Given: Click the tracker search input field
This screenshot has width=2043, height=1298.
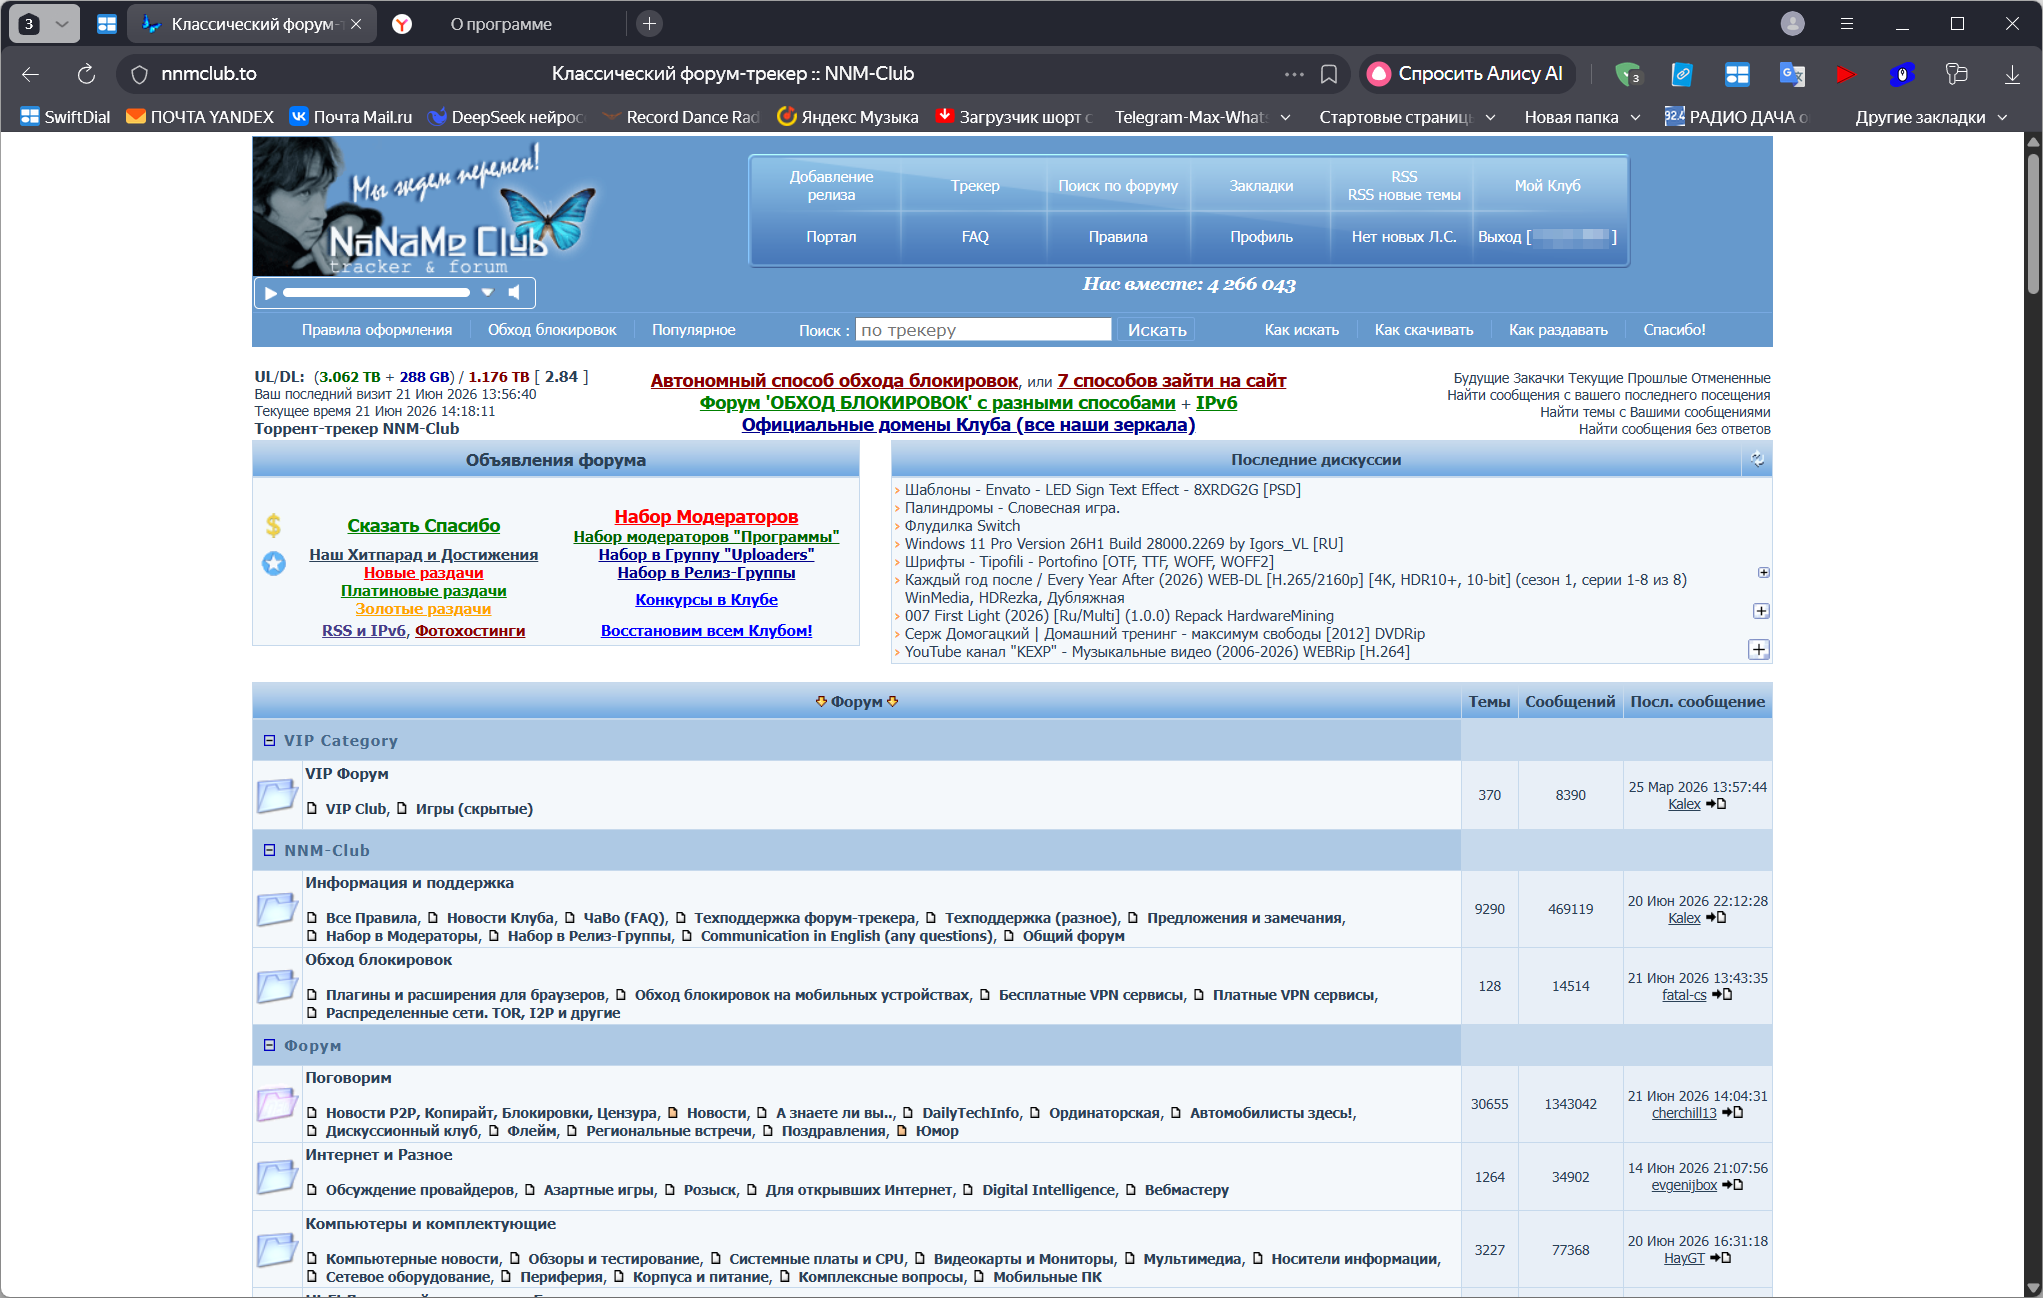Looking at the screenshot, I should 983,330.
